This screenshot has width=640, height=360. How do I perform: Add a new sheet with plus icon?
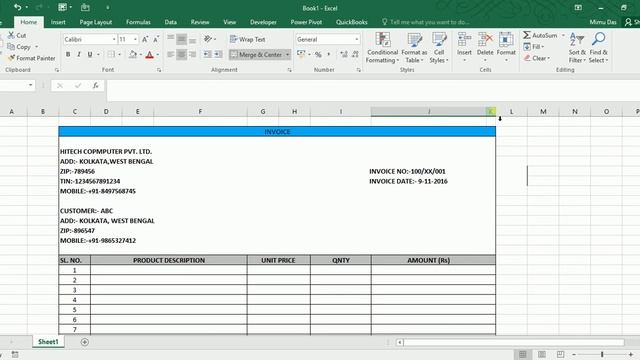click(x=84, y=342)
